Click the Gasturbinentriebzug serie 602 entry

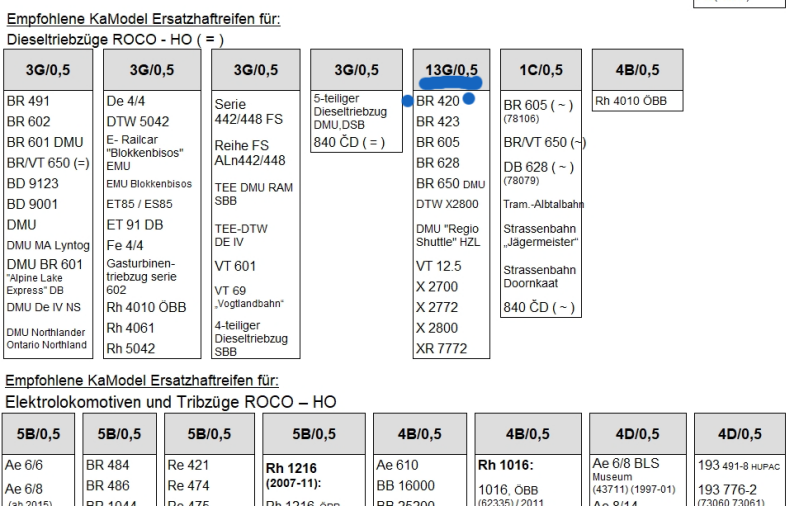(141, 277)
